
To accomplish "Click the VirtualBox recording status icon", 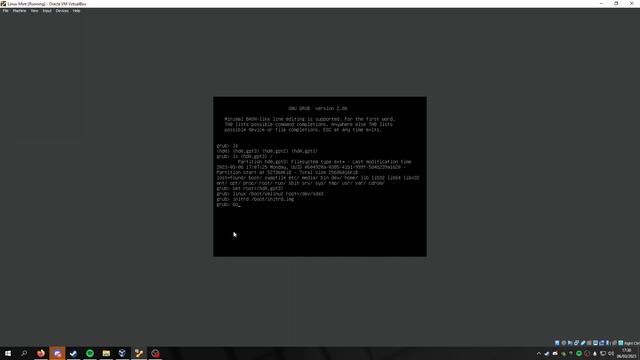I will (602, 343).
